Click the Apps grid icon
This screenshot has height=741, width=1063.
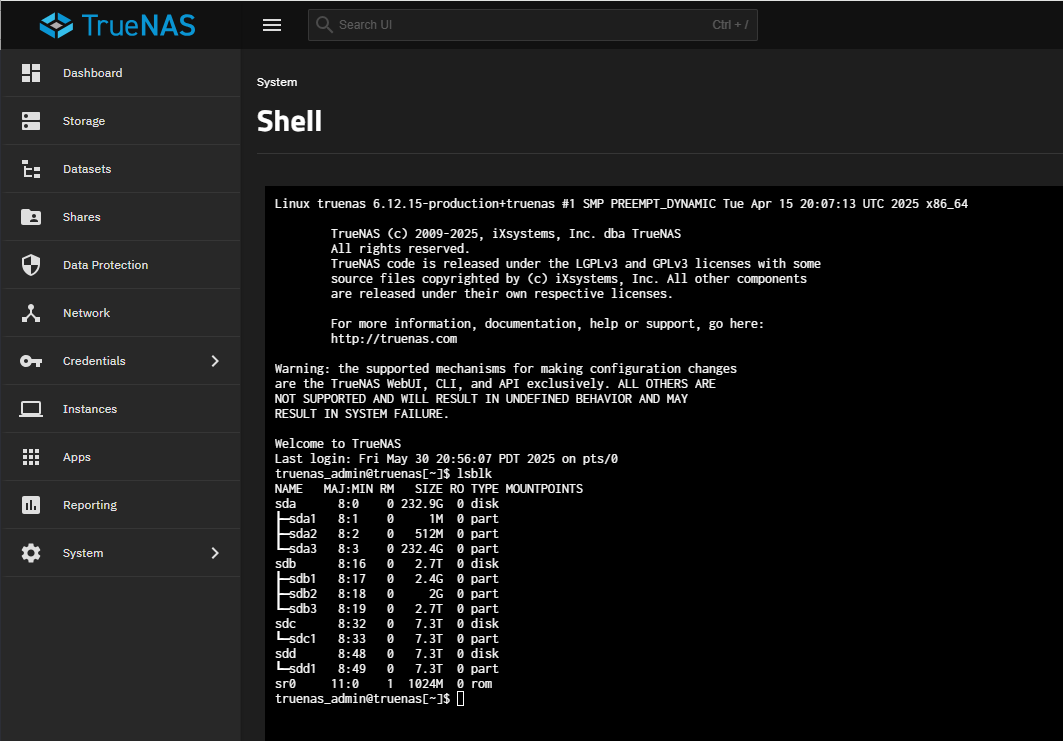pyautogui.click(x=31, y=457)
